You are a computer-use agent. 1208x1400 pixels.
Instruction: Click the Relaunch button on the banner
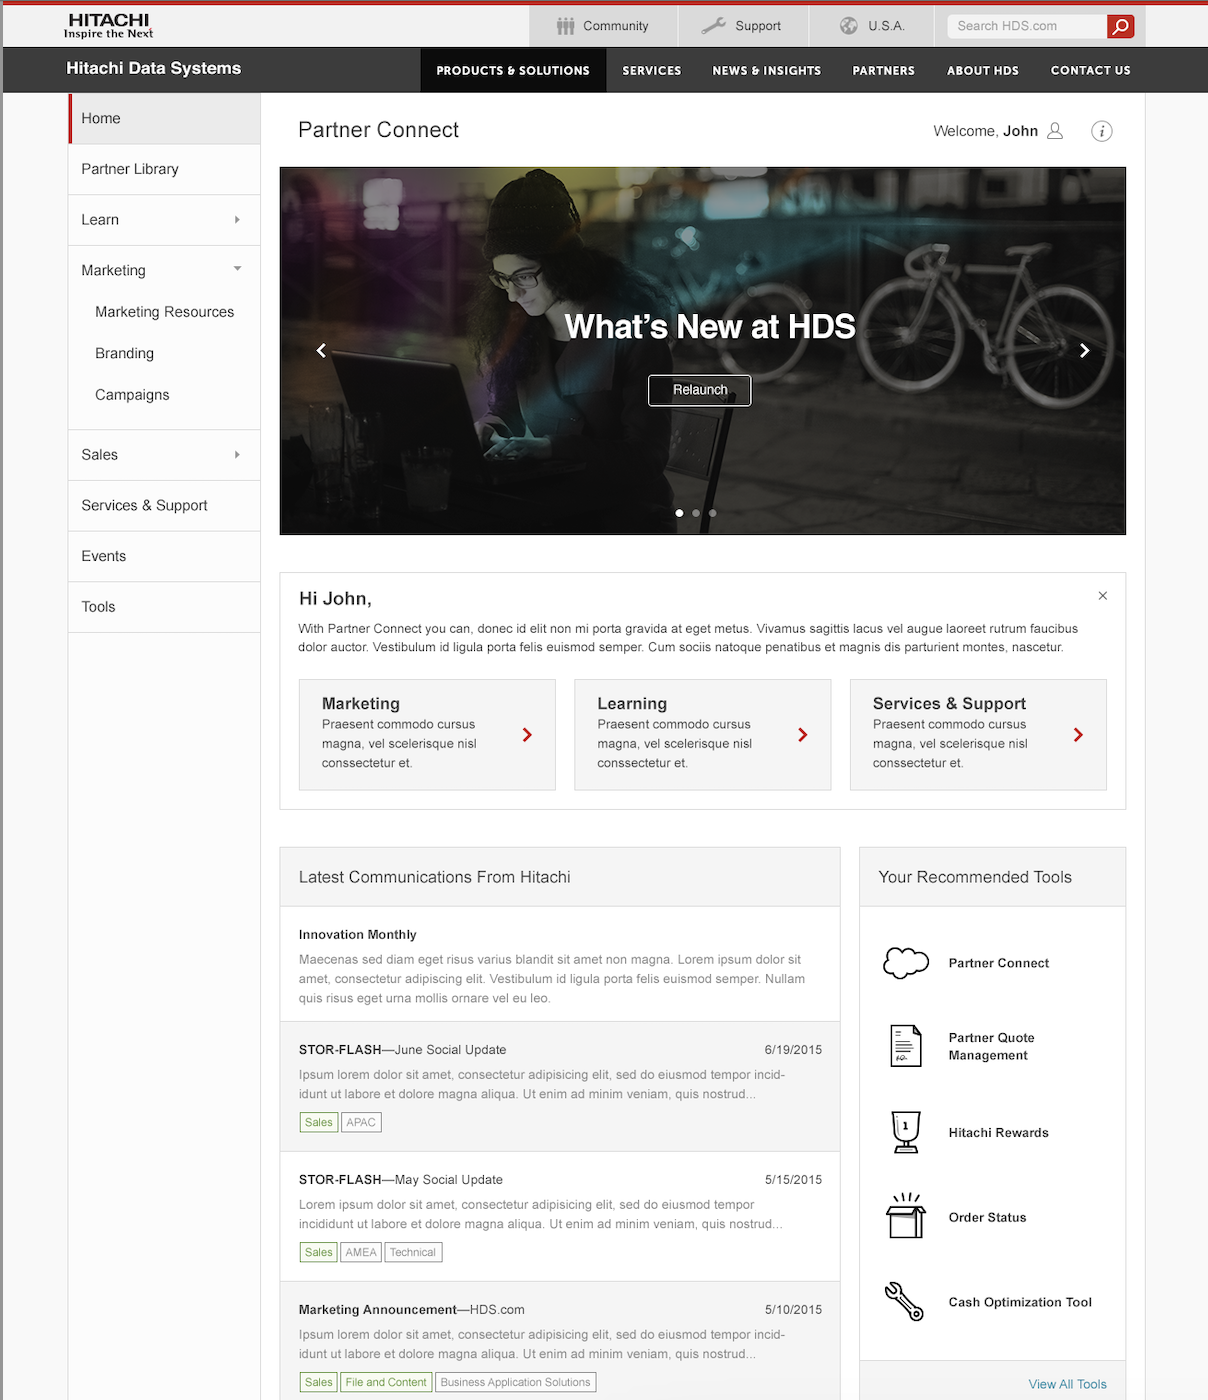coord(699,390)
